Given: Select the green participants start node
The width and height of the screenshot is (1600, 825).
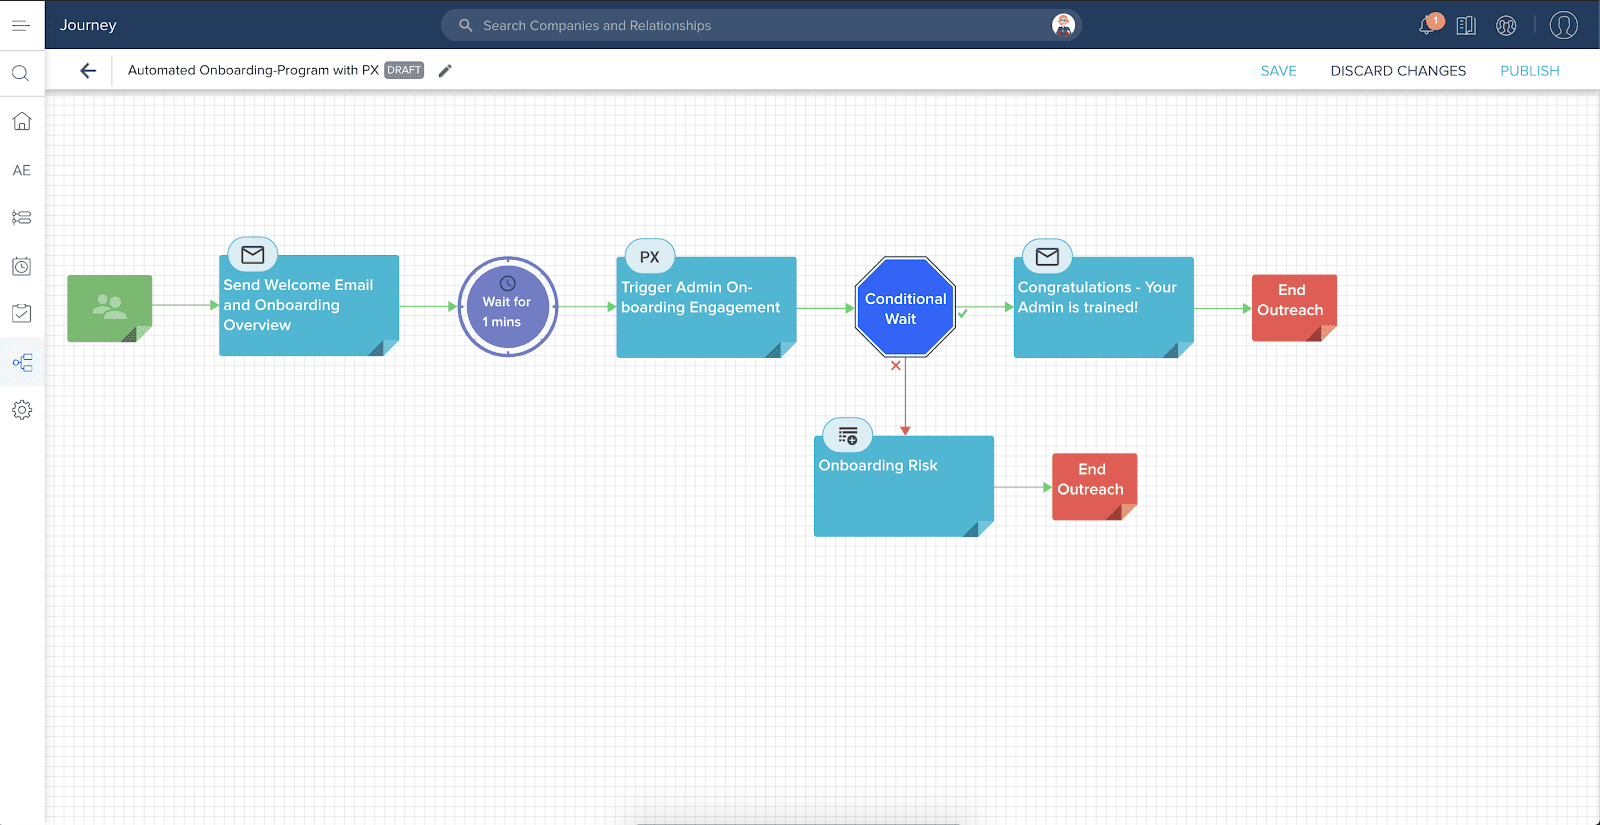Looking at the screenshot, I should click(x=109, y=308).
